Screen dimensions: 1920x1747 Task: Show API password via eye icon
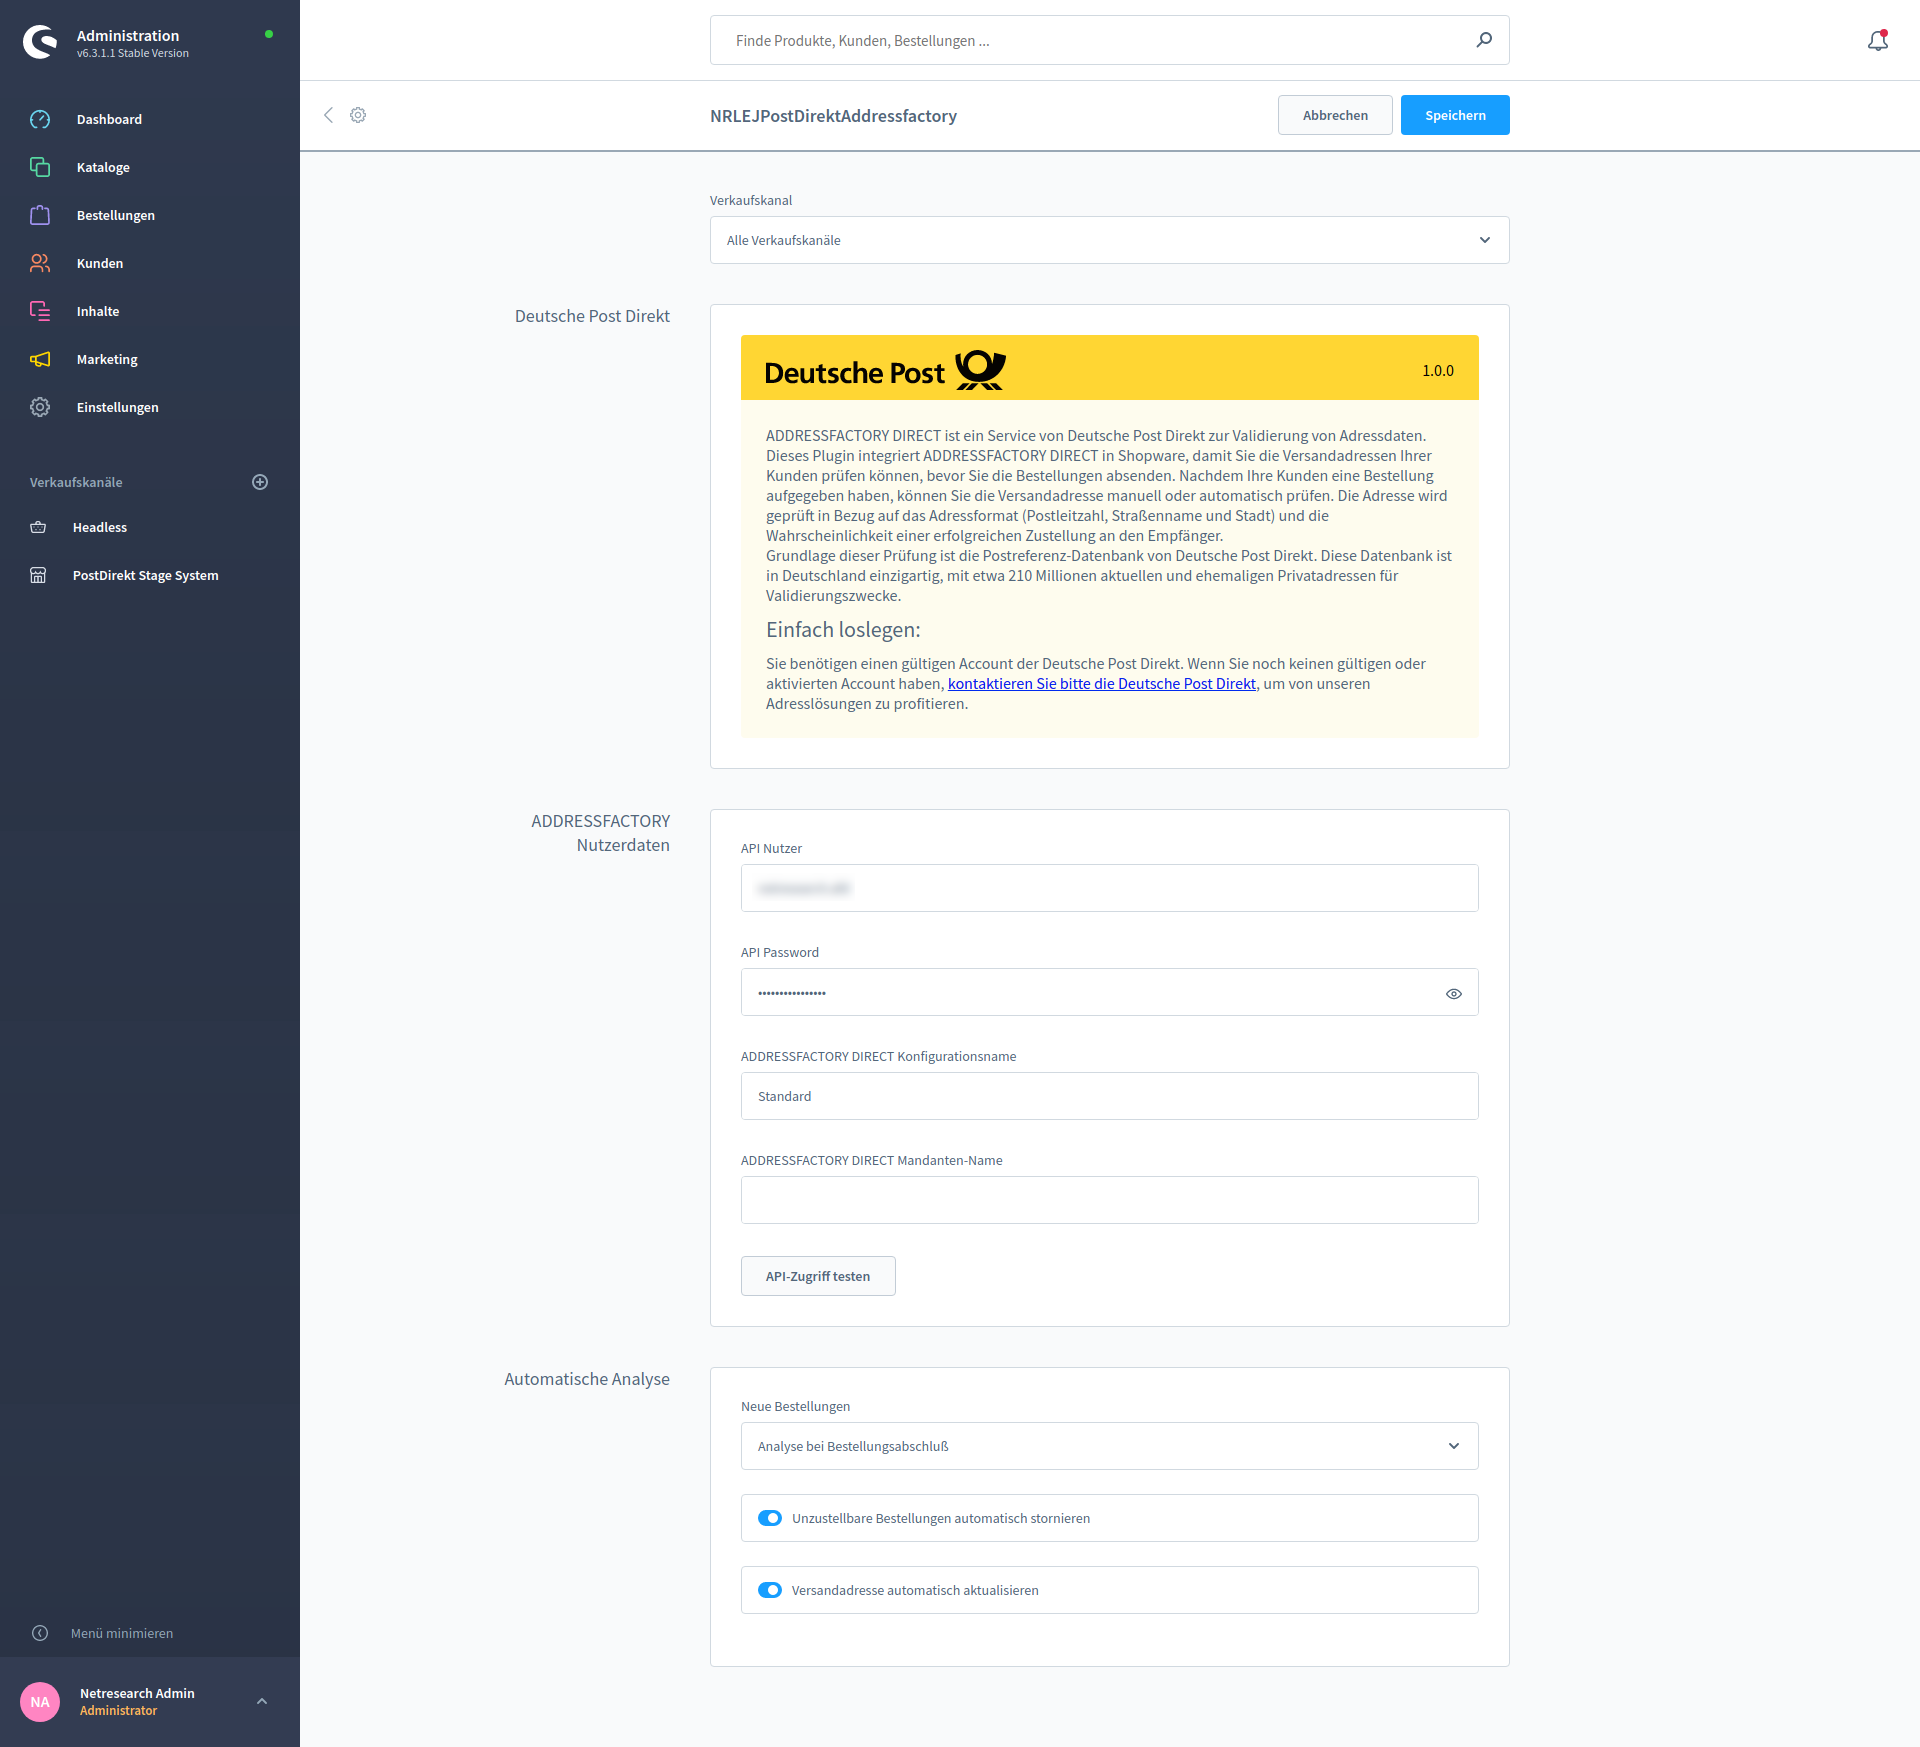(x=1454, y=993)
